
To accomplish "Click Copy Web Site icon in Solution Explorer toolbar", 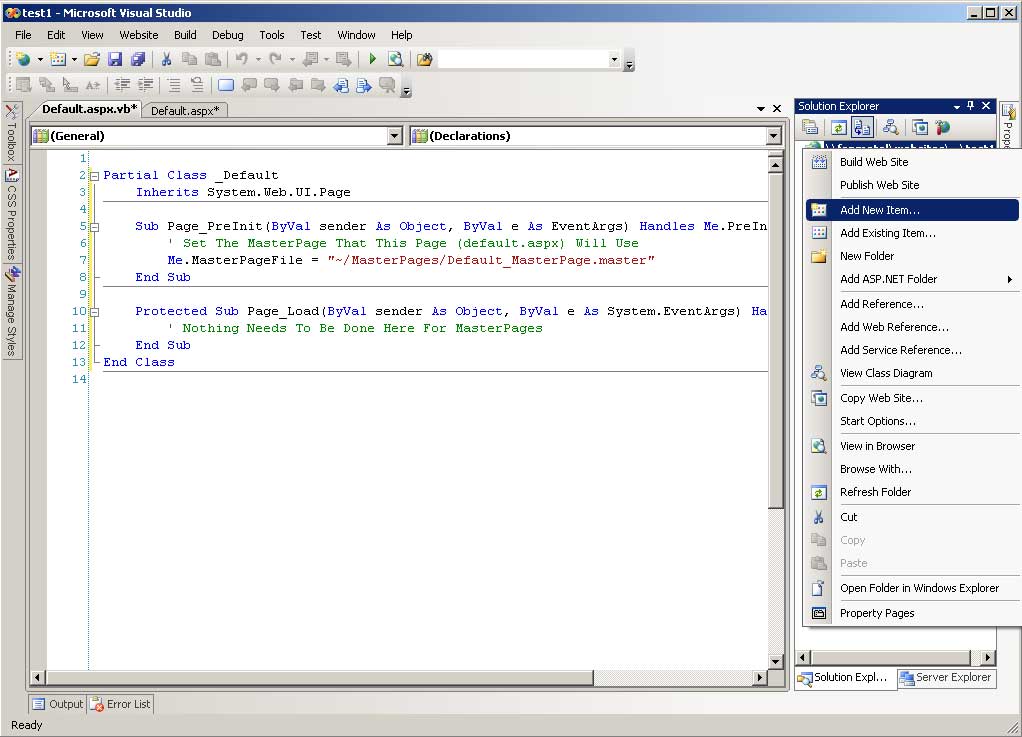I will 920,127.
